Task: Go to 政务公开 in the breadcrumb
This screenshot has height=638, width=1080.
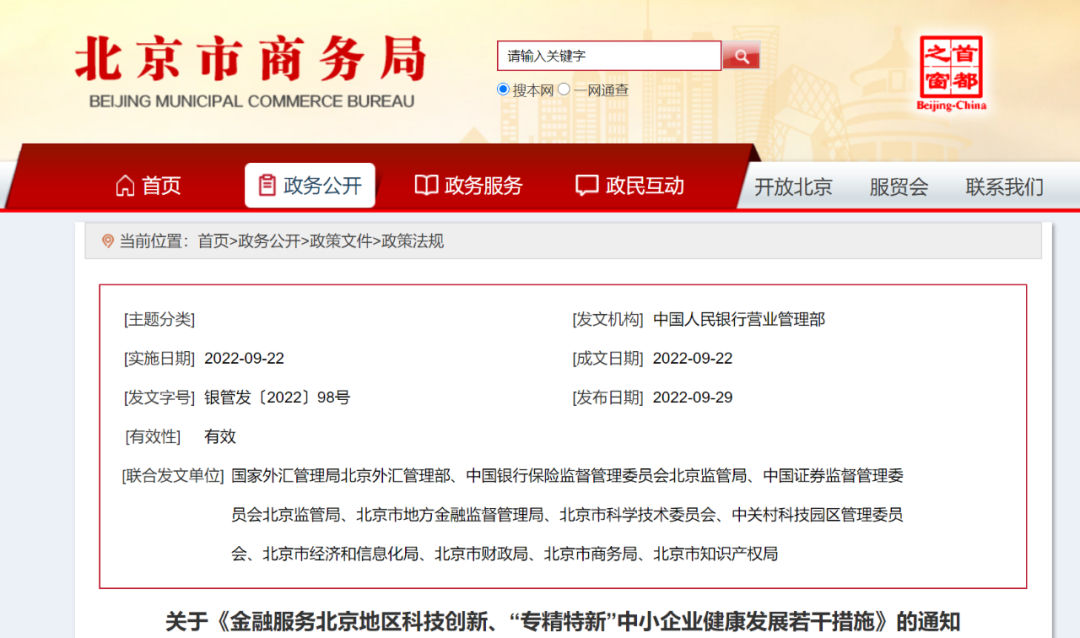Action: 269,241
